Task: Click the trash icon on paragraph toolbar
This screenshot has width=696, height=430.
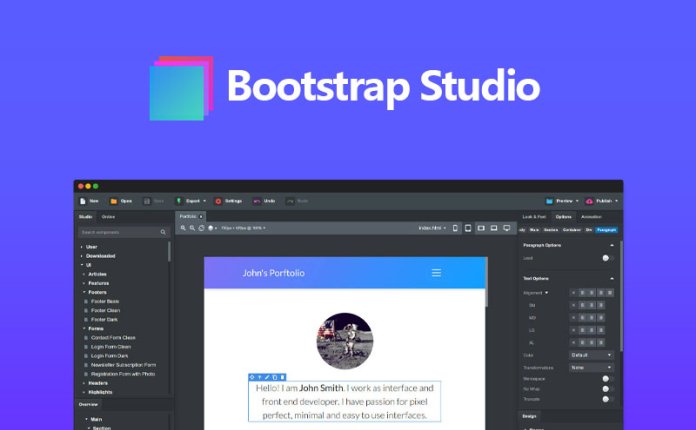Action: click(282, 377)
